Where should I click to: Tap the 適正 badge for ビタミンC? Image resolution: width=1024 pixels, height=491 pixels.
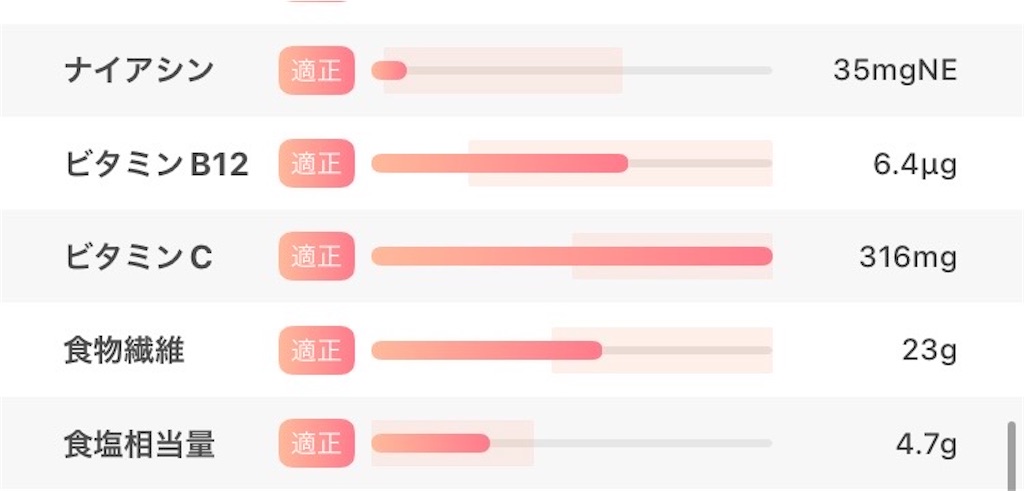pos(317,257)
